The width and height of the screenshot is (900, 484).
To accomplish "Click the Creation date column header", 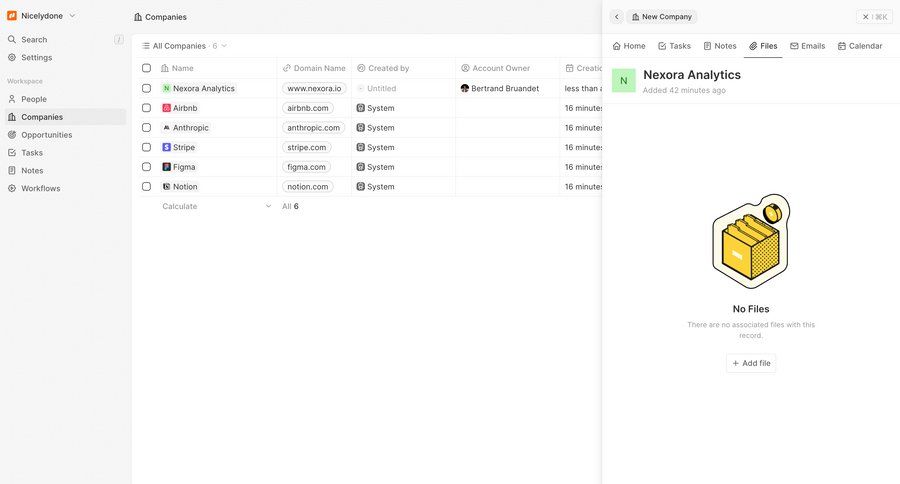I will click(583, 68).
